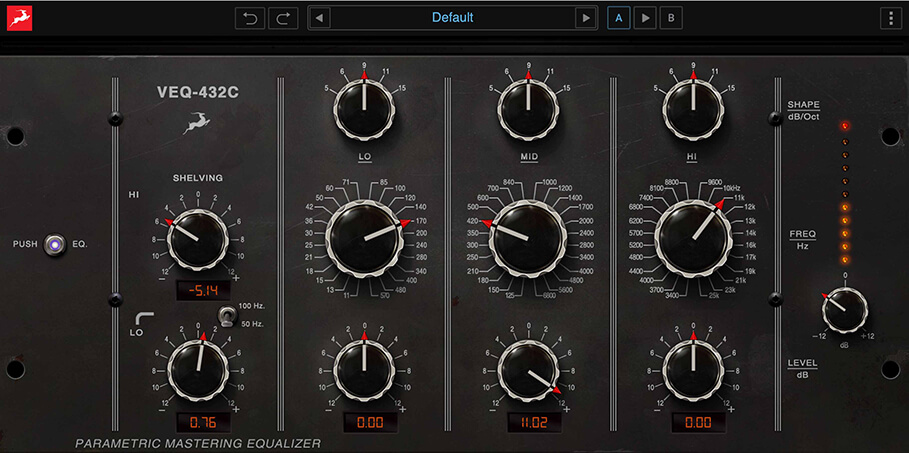Open the three-dot options menu
This screenshot has height=453, width=909.
tap(890, 17)
